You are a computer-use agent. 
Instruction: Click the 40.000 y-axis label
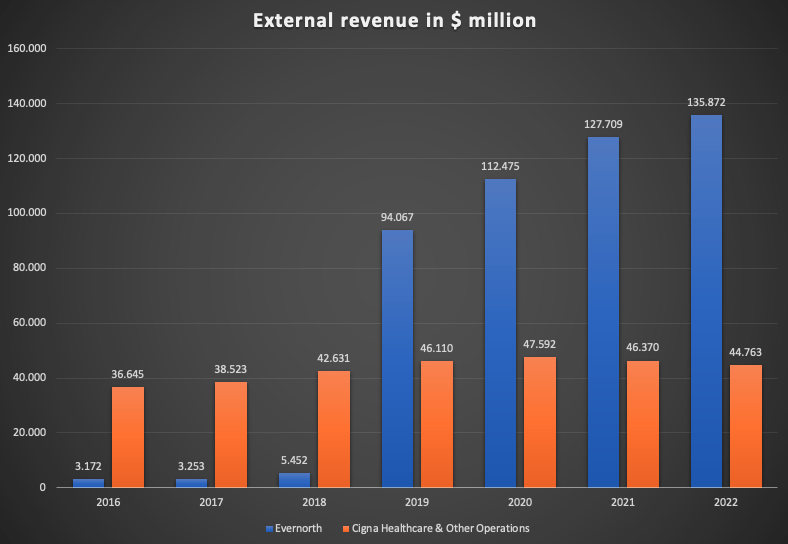pyautogui.click(x=30, y=377)
